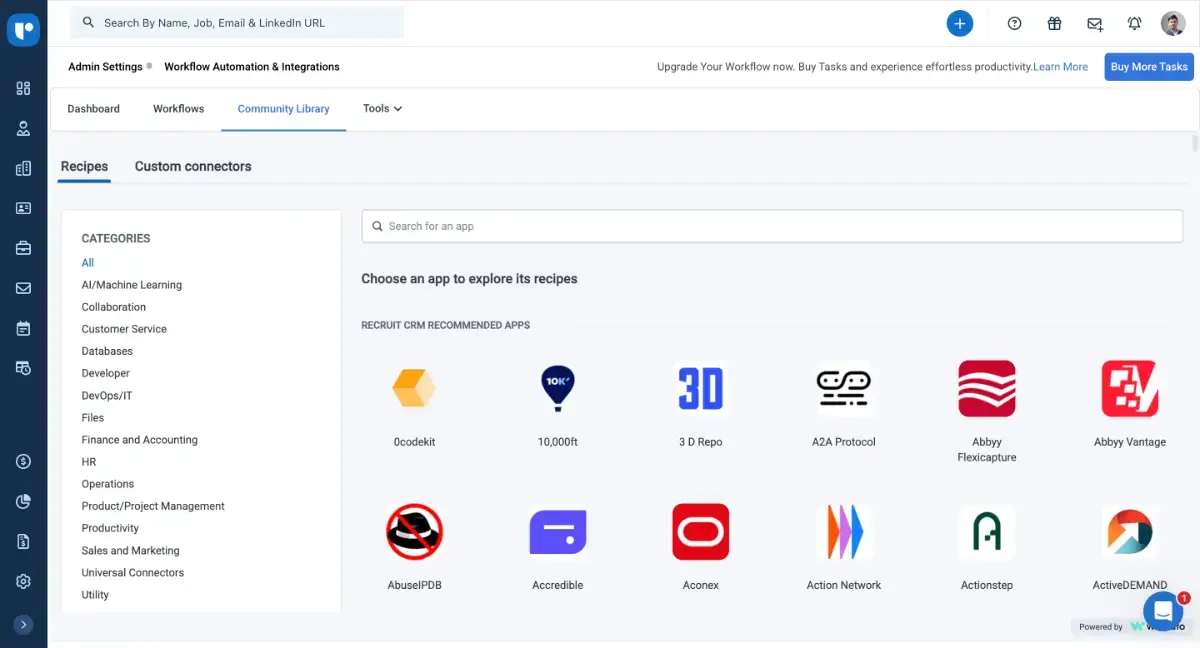Open the companies building icon in sidebar
Screen dimensions: 1200x648
pos(23,168)
